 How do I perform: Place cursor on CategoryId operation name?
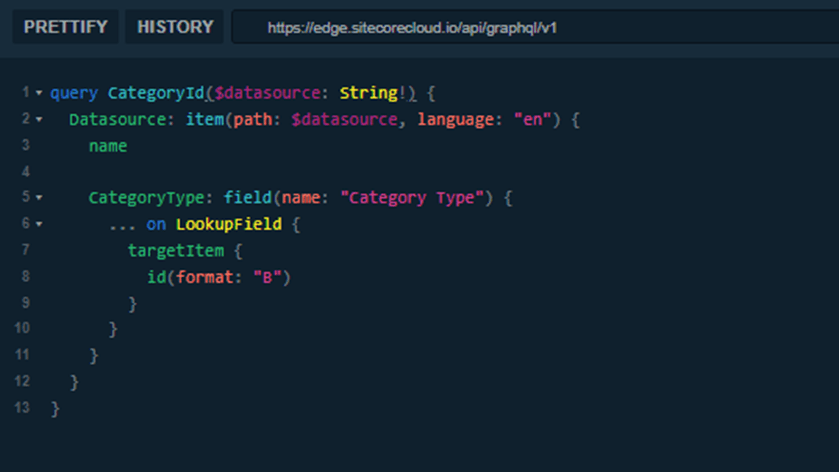tap(155, 93)
